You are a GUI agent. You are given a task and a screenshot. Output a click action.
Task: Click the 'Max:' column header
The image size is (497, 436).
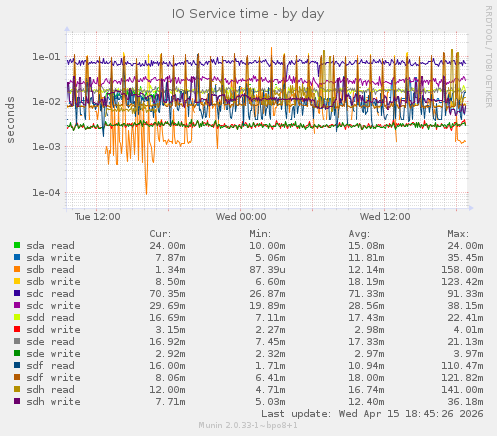(458, 234)
